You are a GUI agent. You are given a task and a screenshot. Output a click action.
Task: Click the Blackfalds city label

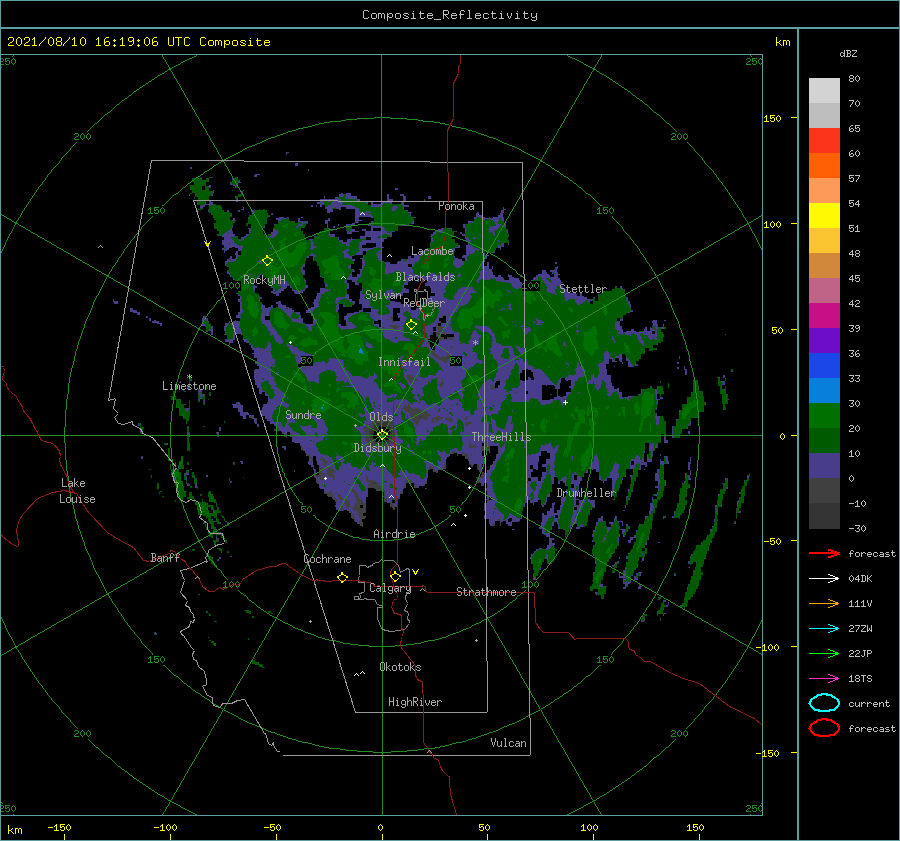click(x=425, y=277)
